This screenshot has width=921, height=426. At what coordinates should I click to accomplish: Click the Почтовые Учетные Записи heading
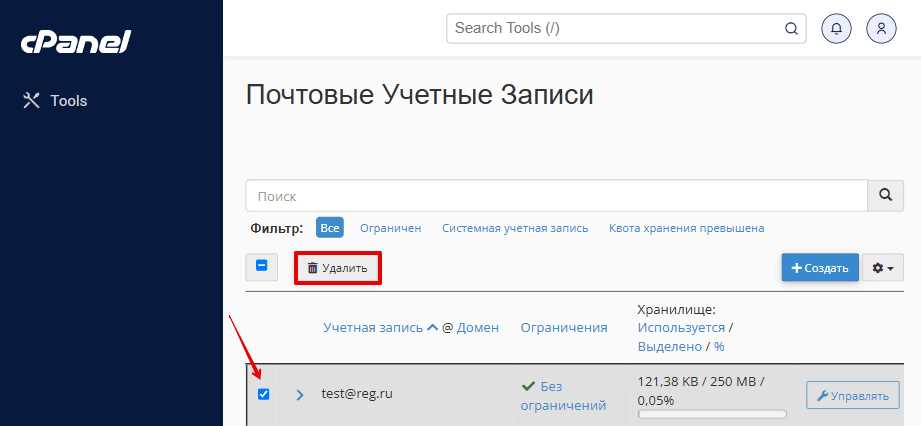[419, 95]
